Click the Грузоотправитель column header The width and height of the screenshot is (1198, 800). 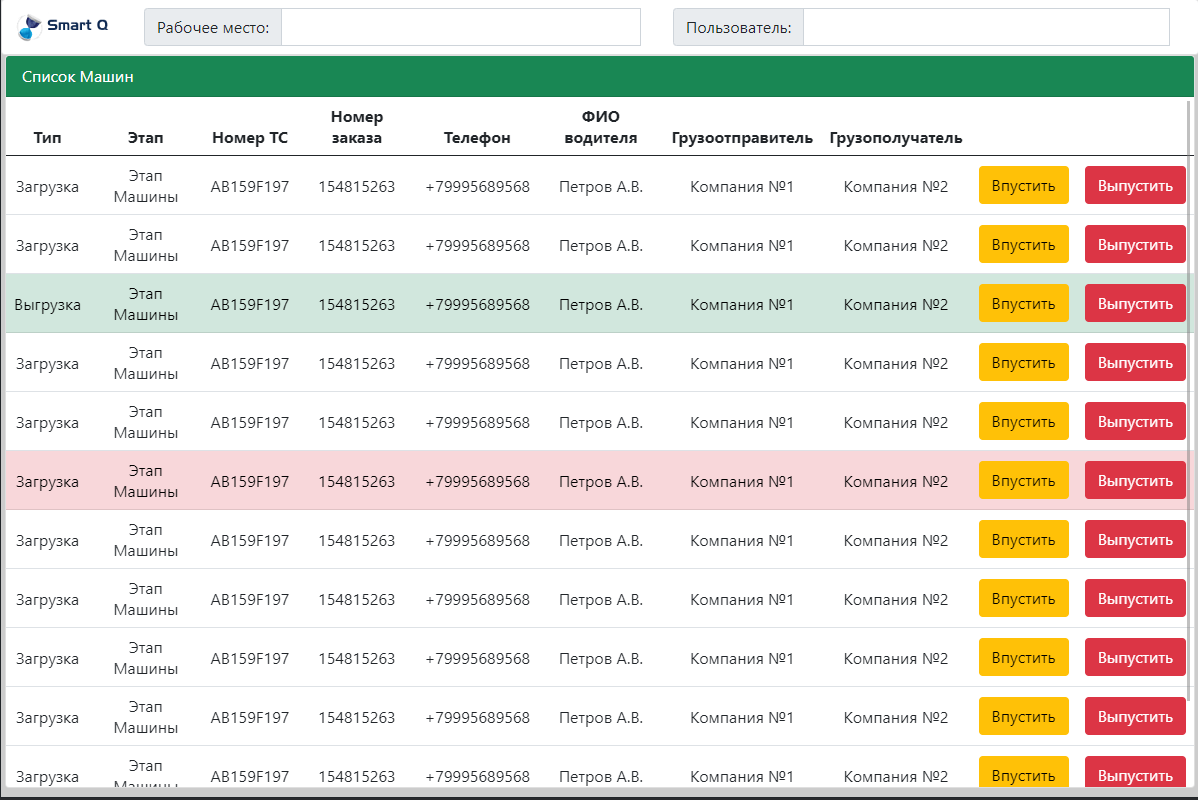tap(742, 138)
